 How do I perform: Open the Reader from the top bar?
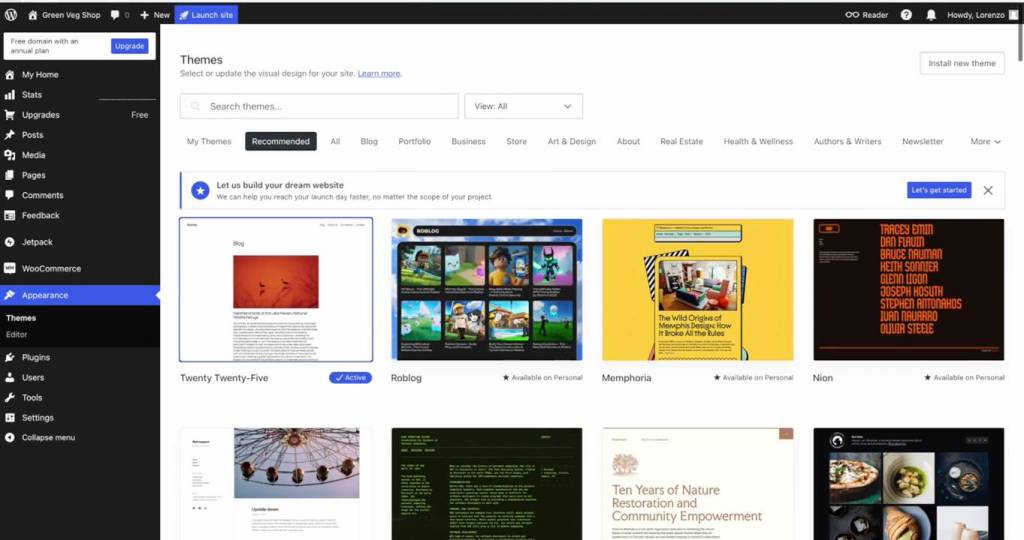[866, 15]
